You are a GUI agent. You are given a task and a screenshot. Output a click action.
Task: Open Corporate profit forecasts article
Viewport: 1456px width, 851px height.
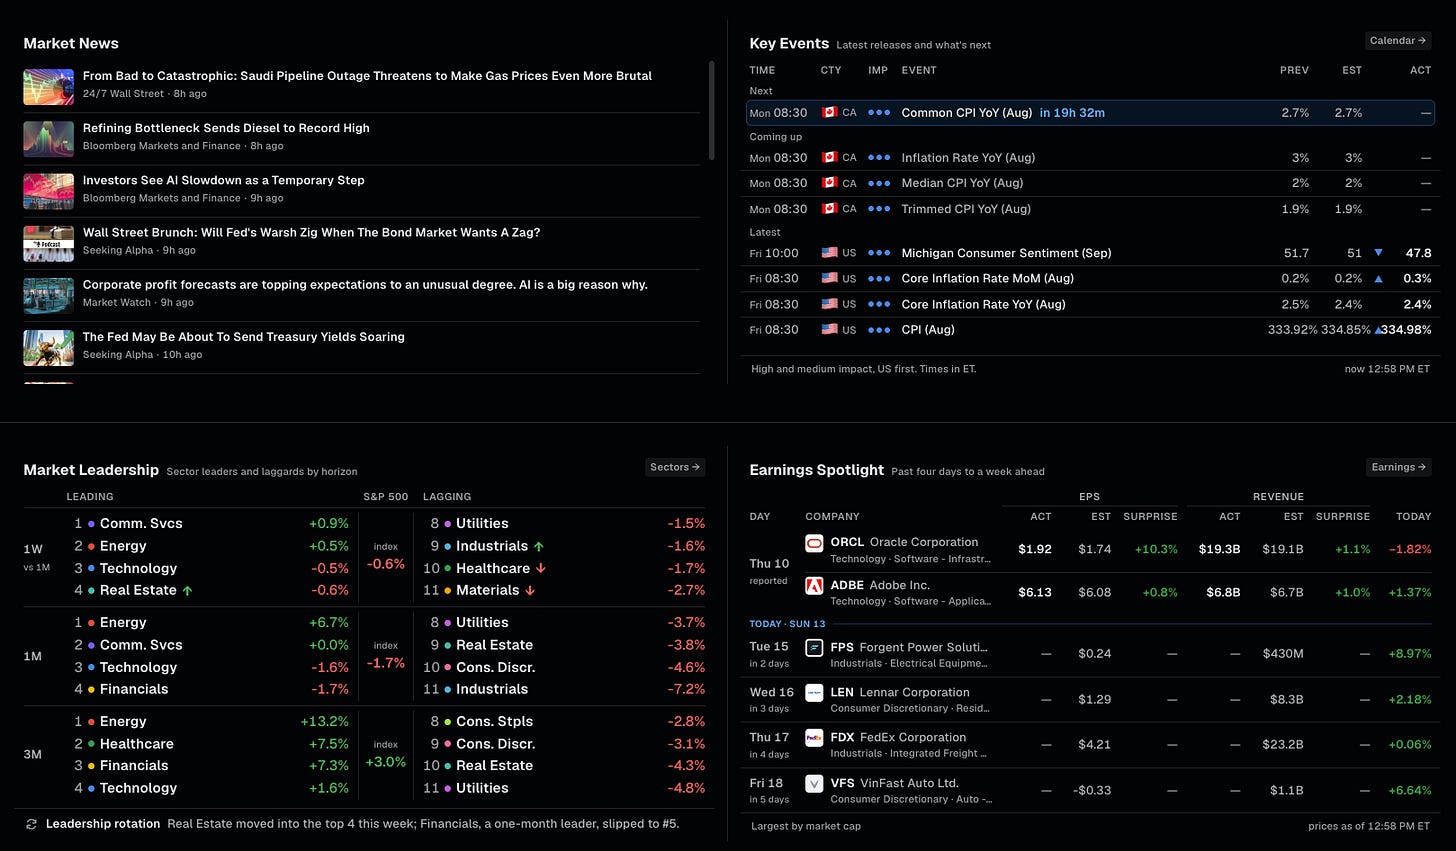pyautogui.click(x=365, y=285)
